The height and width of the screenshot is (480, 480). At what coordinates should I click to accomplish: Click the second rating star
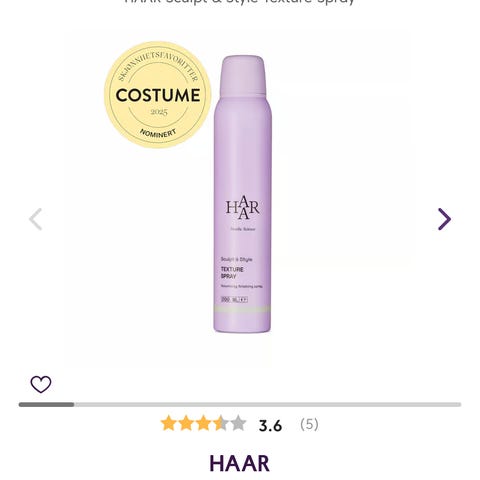pyautogui.click(x=186, y=423)
